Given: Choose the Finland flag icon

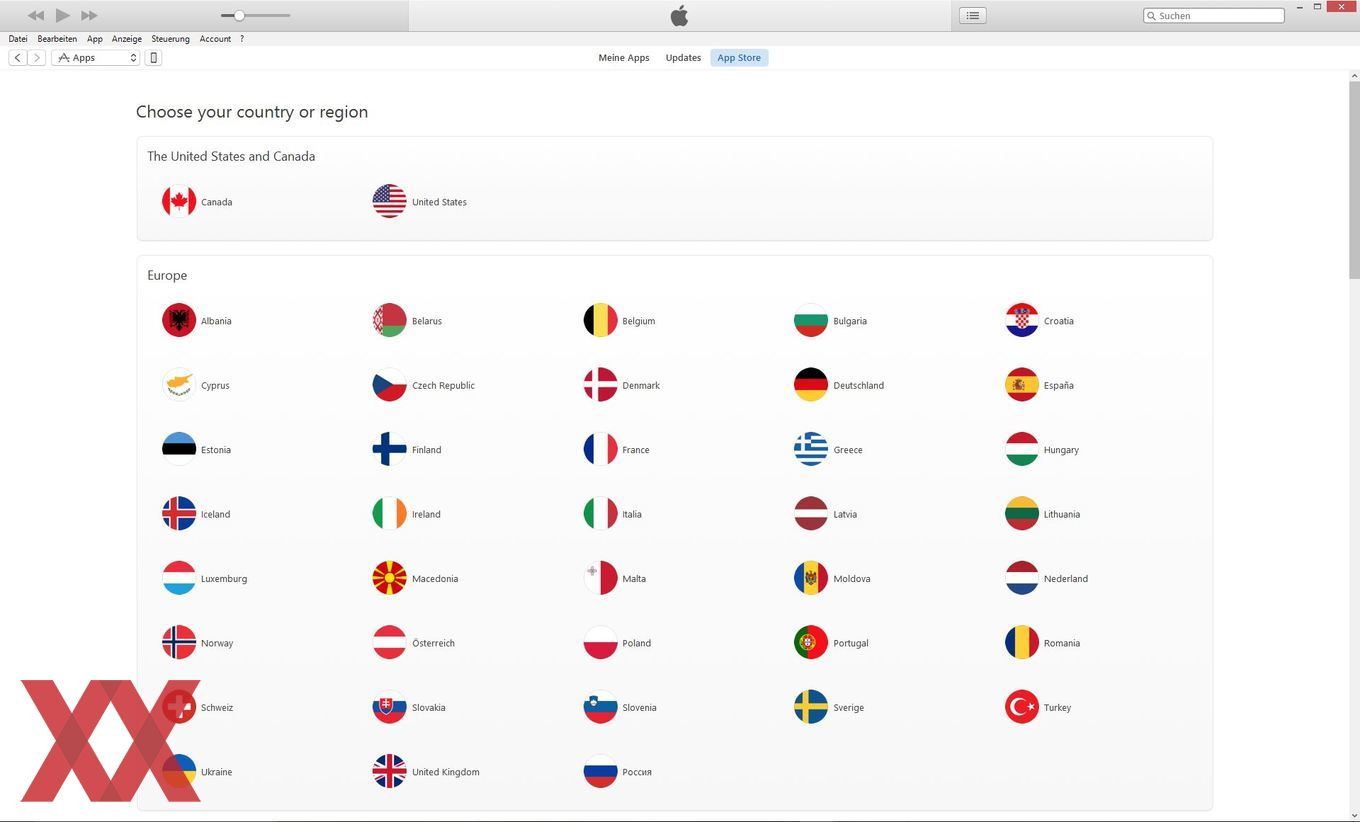Looking at the screenshot, I should (x=390, y=449).
